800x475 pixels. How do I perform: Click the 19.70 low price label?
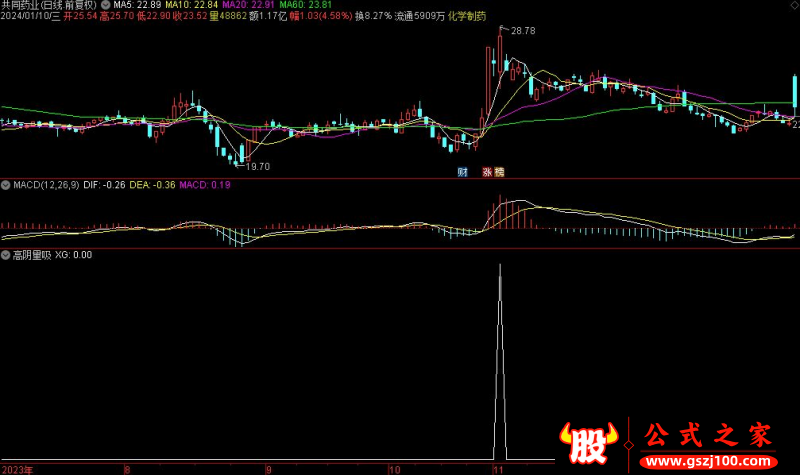click(x=258, y=167)
